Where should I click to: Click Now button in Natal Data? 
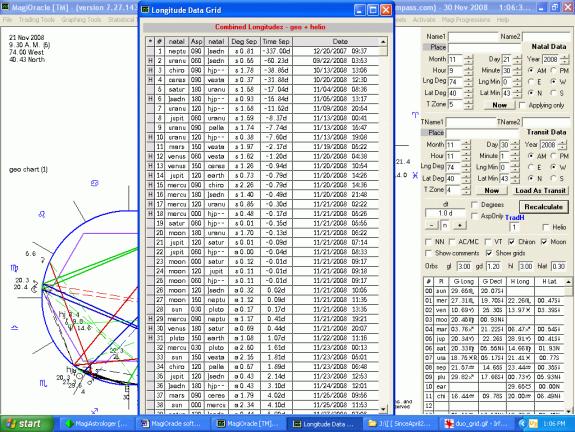(x=499, y=105)
